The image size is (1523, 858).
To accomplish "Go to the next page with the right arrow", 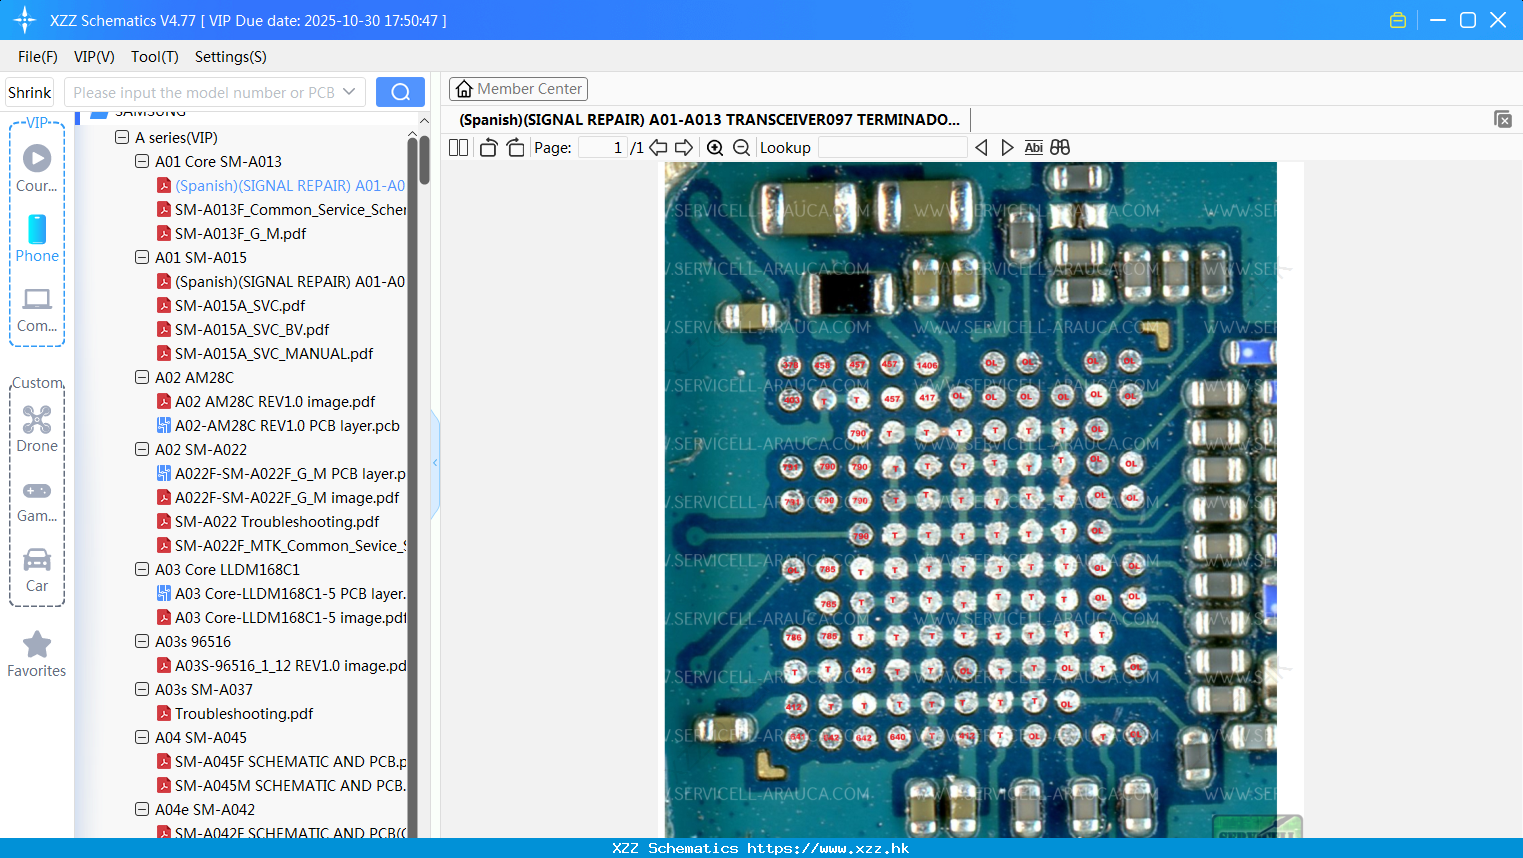I will point(684,147).
